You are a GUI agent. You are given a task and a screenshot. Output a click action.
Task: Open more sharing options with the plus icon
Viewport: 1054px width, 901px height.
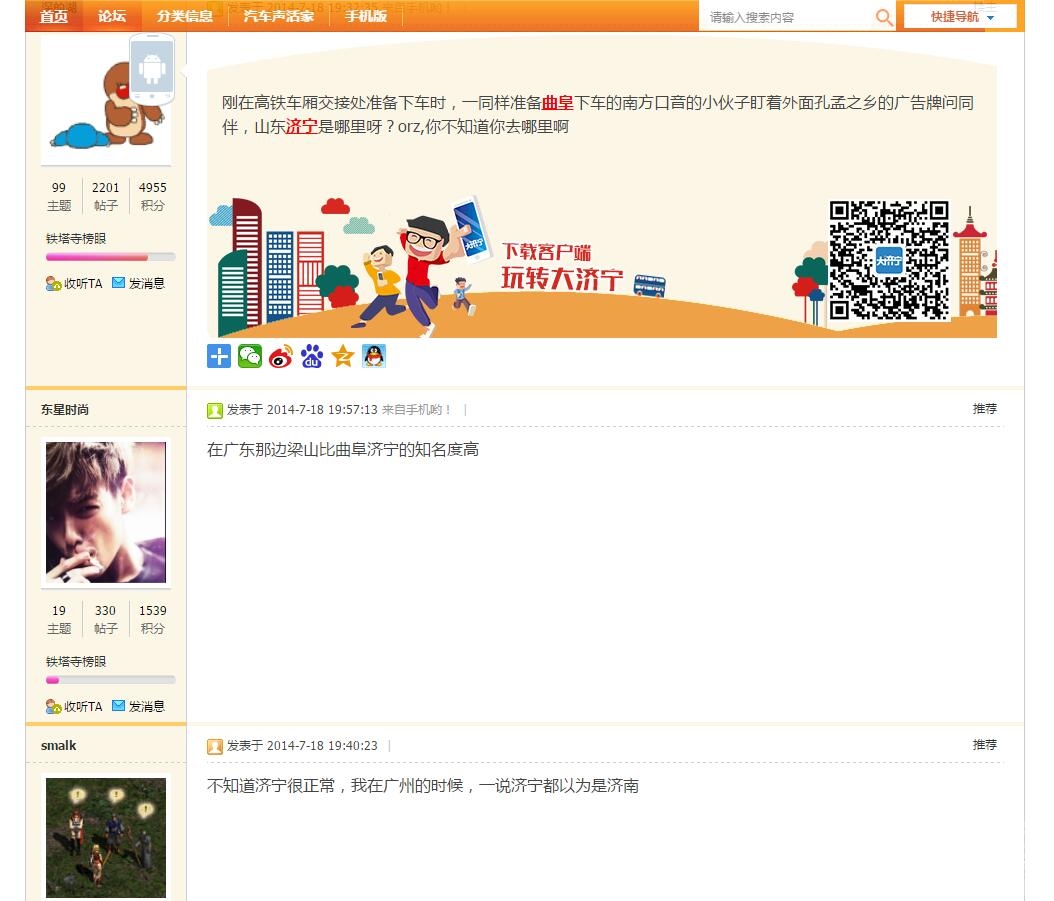pos(218,355)
